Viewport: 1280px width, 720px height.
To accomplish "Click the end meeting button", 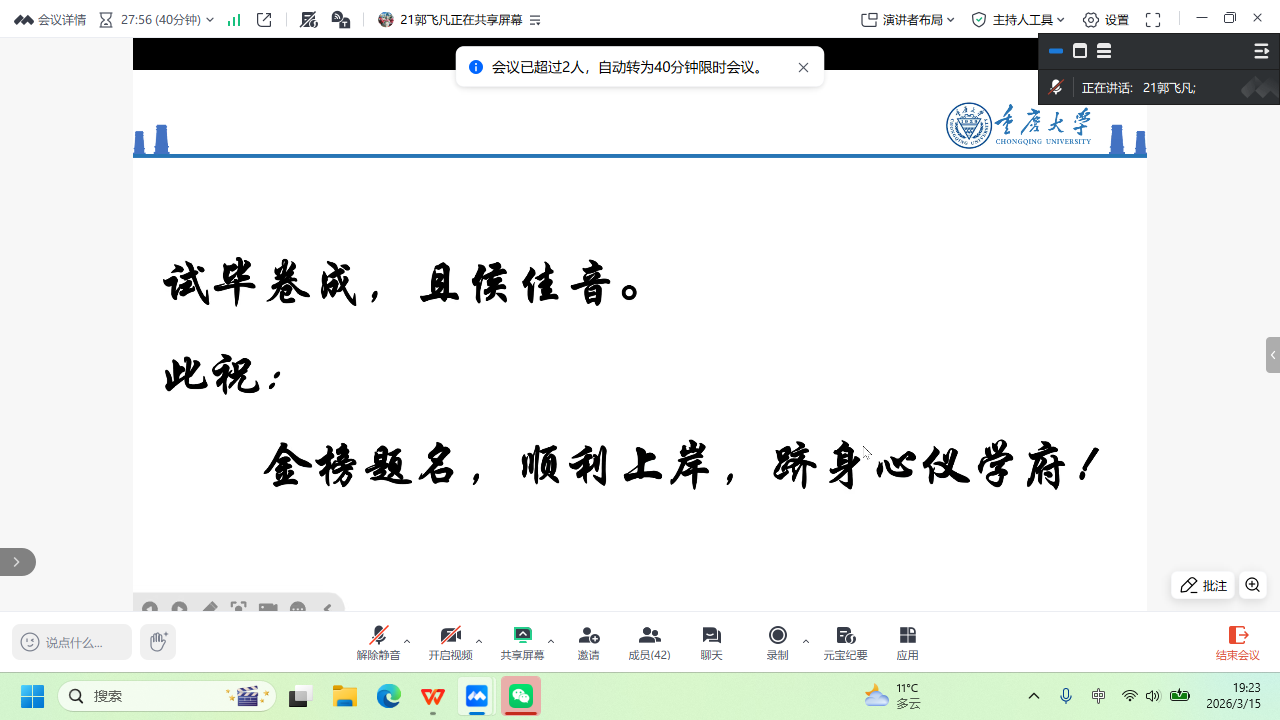I will click(1237, 642).
